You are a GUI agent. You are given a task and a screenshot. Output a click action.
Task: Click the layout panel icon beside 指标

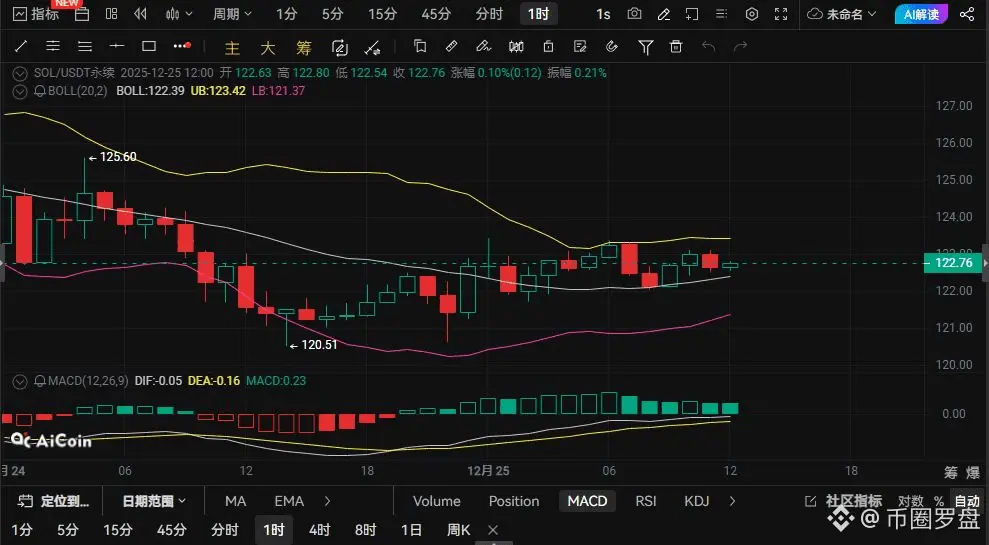pyautogui.click(x=82, y=14)
